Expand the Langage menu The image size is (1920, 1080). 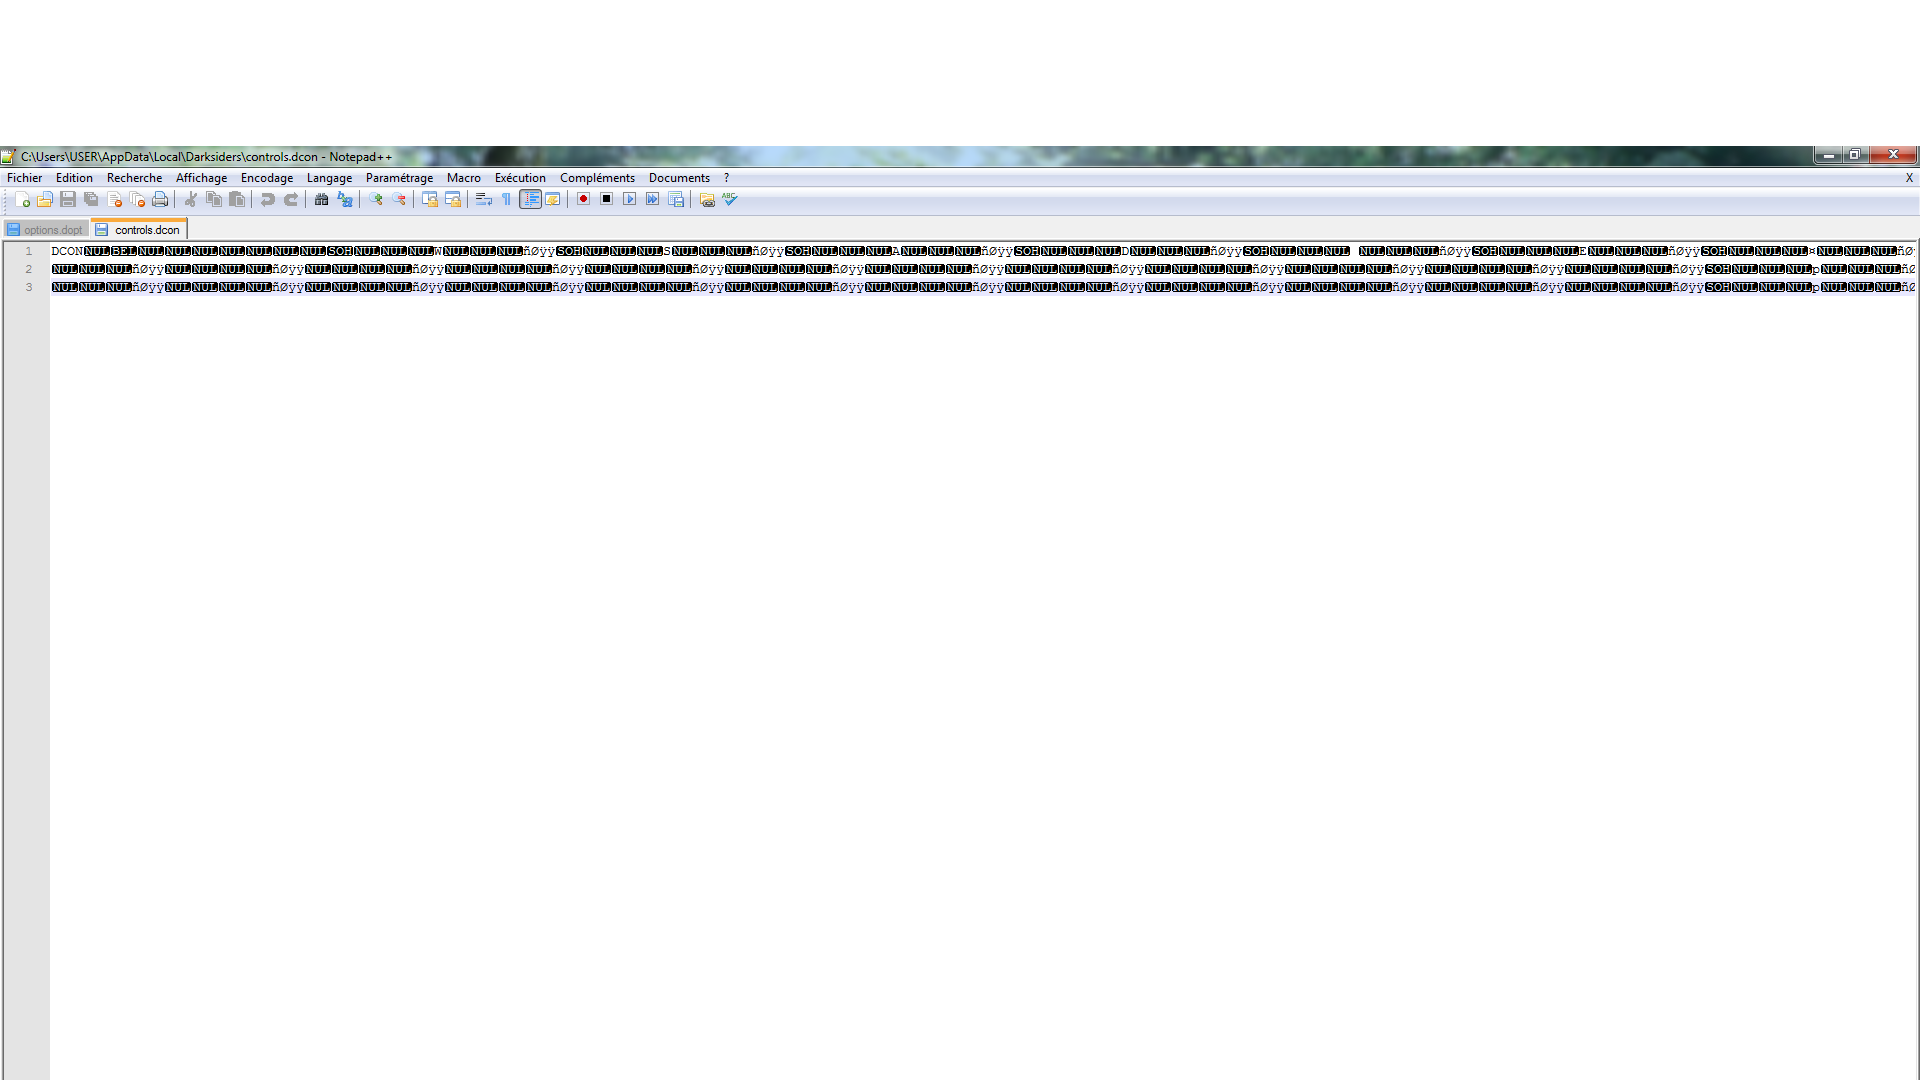[x=329, y=178]
